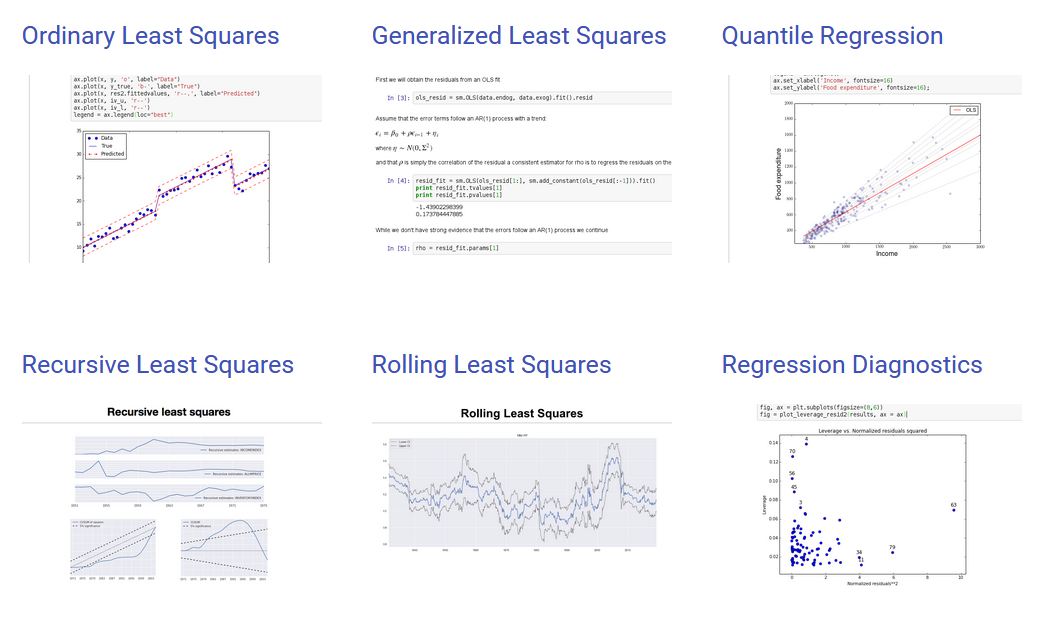Open the Regression Diagnostics heading link
The width and height of the screenshot is (1046, 620).
coord(852,365)
